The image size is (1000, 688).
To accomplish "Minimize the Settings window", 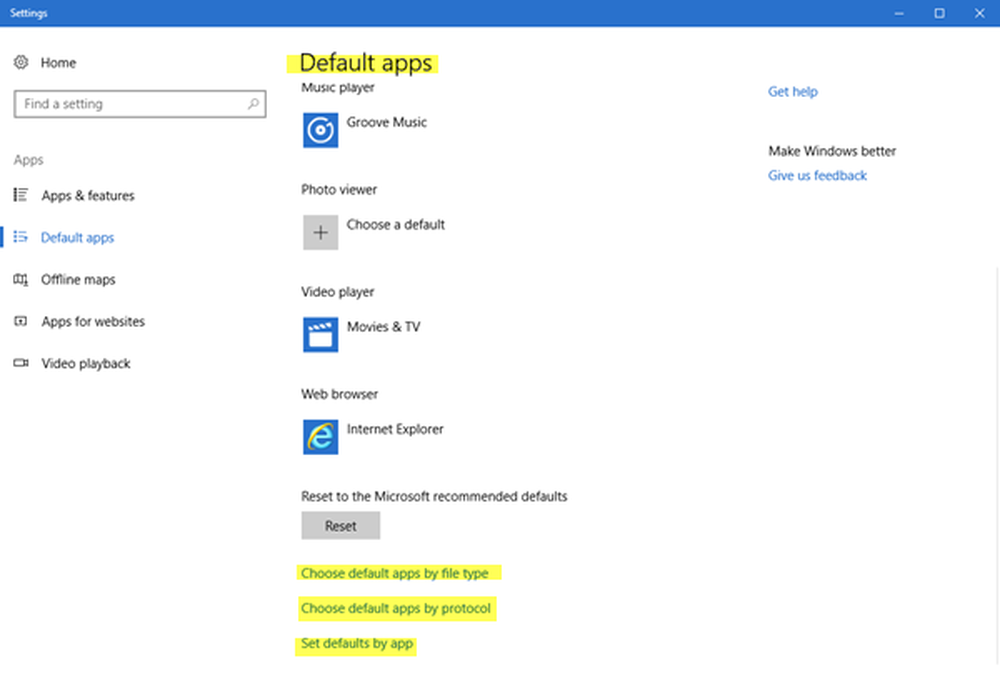I will (899, 13).
